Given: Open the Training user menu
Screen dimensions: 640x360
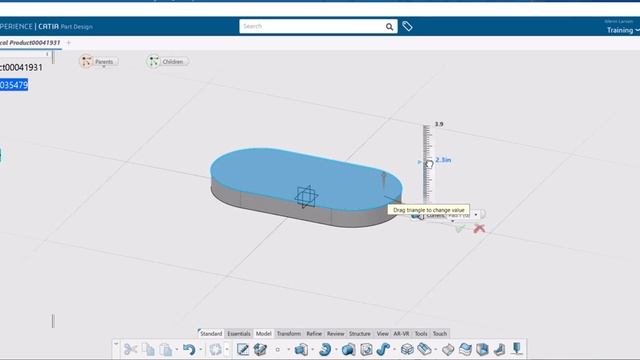Looking at the screenshot, I should point(622,30).
